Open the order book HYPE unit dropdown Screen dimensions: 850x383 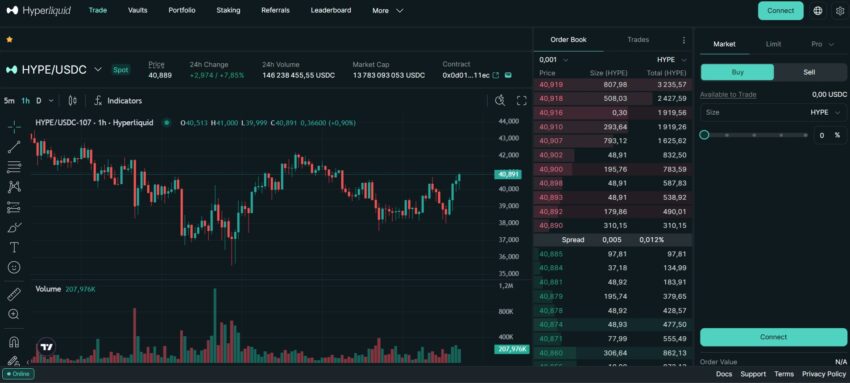(x=672, y=60)
